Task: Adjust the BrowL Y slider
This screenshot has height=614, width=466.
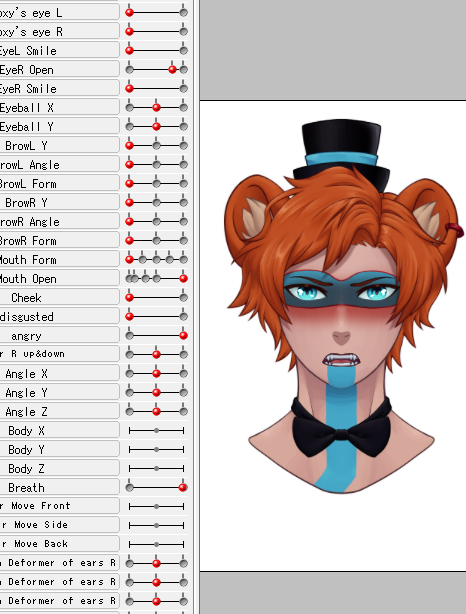Action: click(156, 145)
